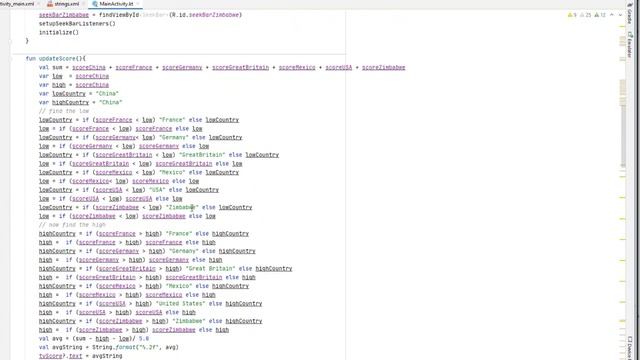Click 'scoreZimbabwe' at end of sum line
The height and width of the screenshot is (360, 640).
point(383,67)
